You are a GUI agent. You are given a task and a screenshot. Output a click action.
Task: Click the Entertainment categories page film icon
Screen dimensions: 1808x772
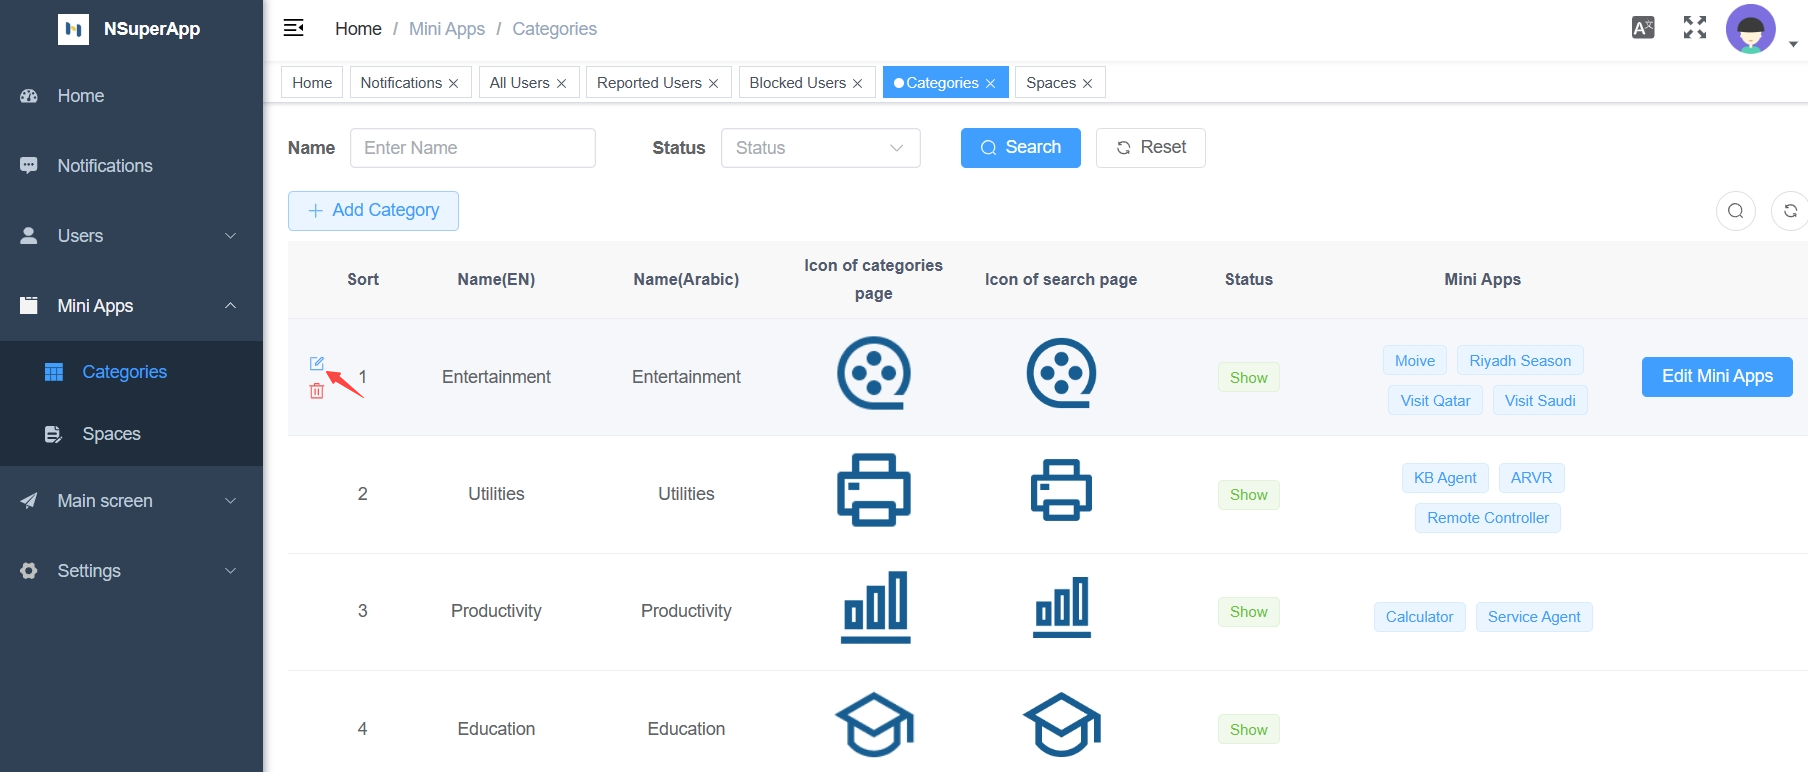(873, 374)
